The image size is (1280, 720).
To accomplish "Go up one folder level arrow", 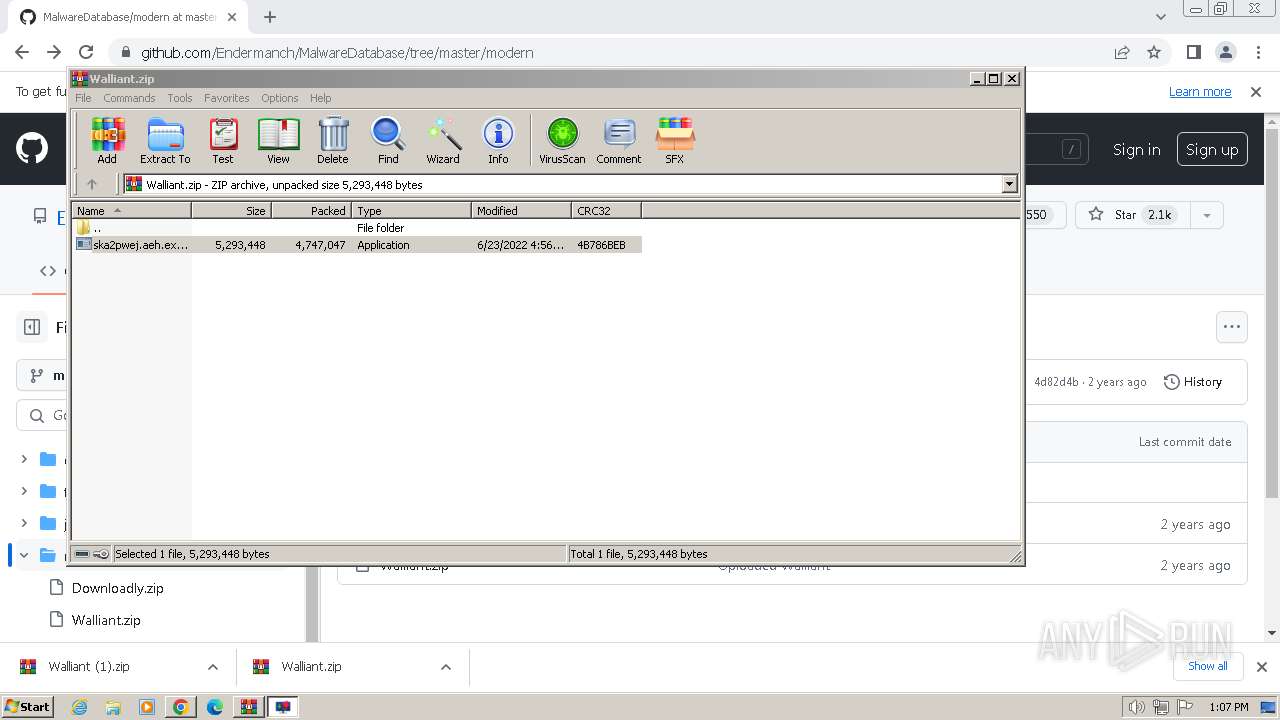I will [x=92, y=184].
